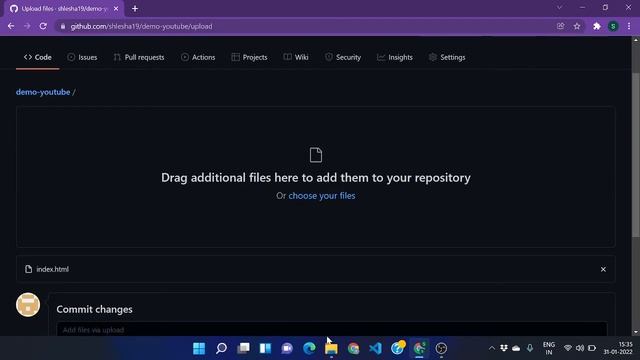Open the volume speaker tray icon
The height and width of the screenshot is (360, 640).
click(x=580, y=348)
